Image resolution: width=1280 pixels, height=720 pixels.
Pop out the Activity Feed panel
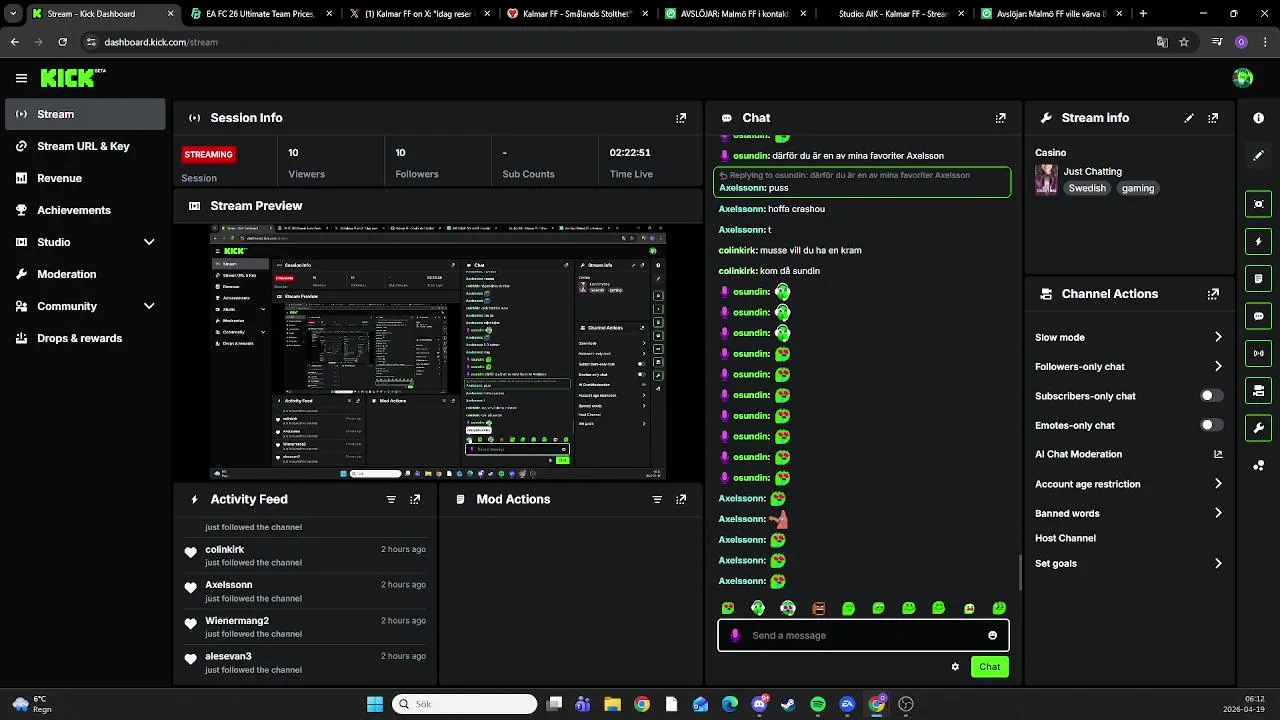[x=415, y=499]
